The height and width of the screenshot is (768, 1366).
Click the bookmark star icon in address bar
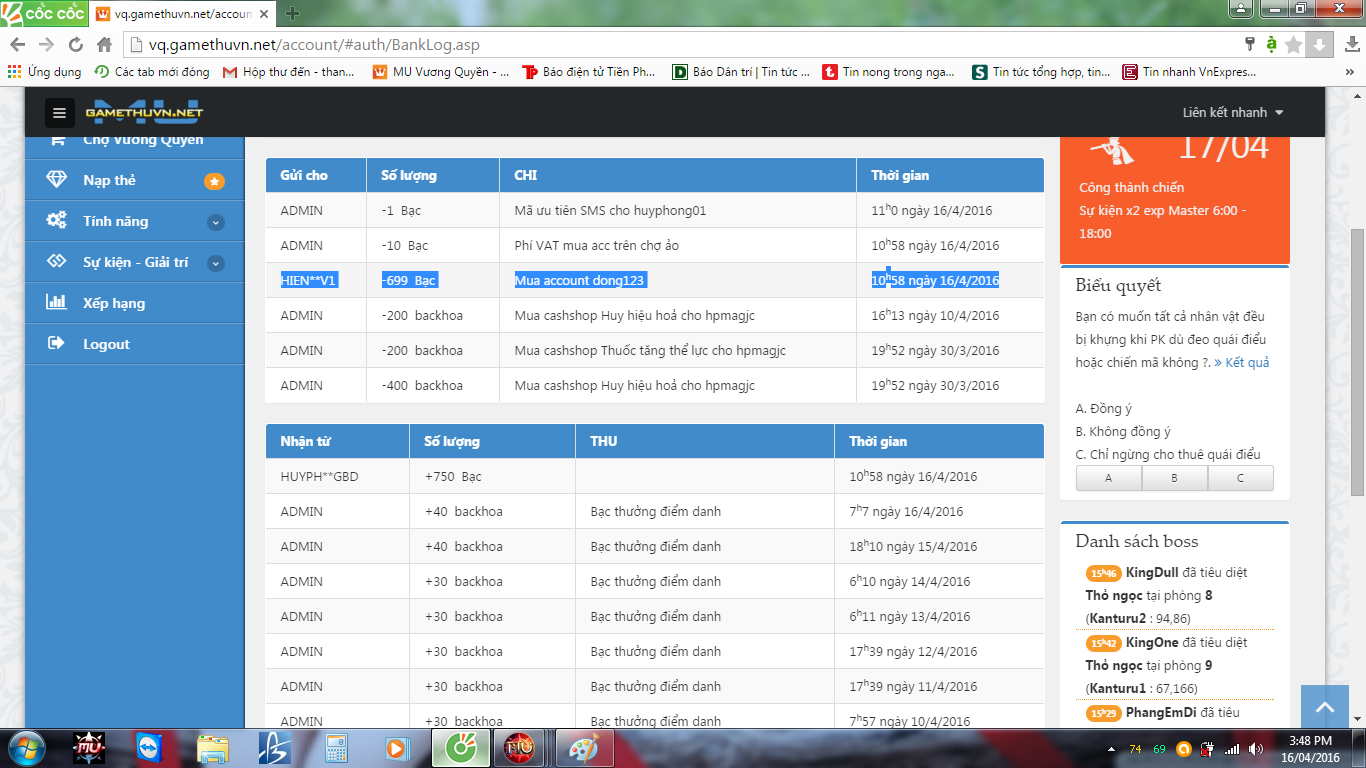tap(1293, 45)
